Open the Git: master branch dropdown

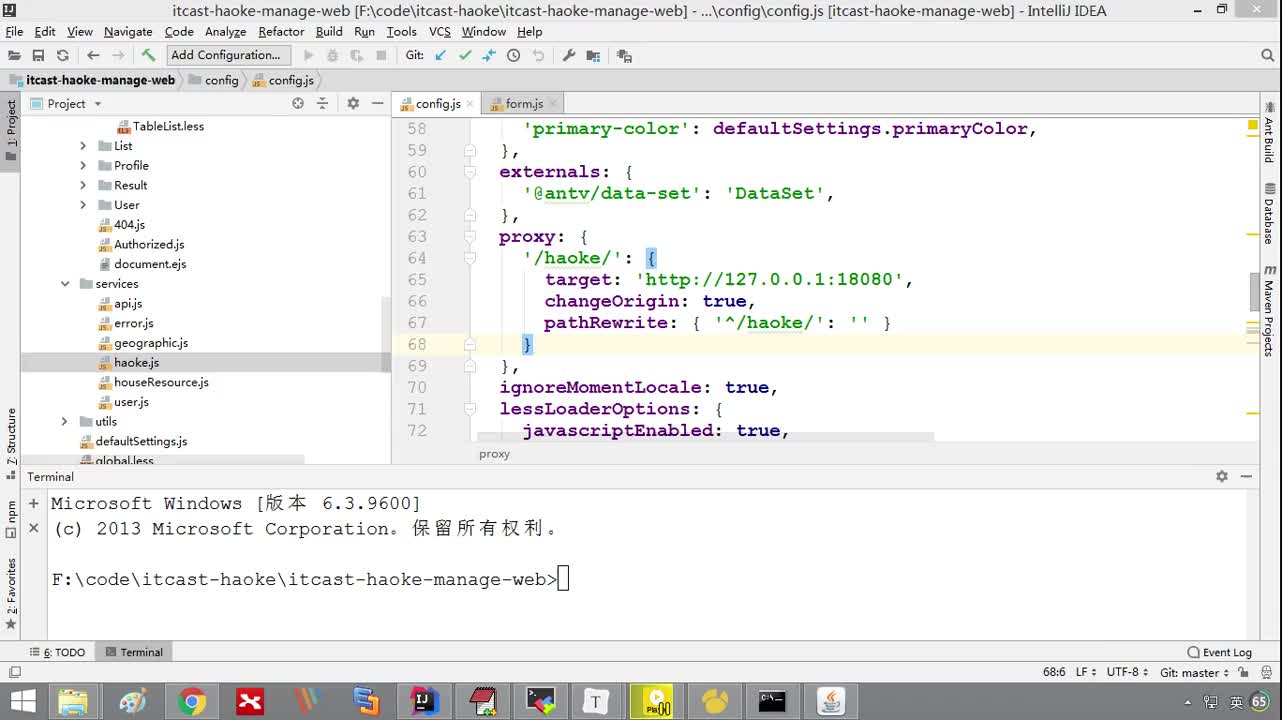(x=1195, y=673)
